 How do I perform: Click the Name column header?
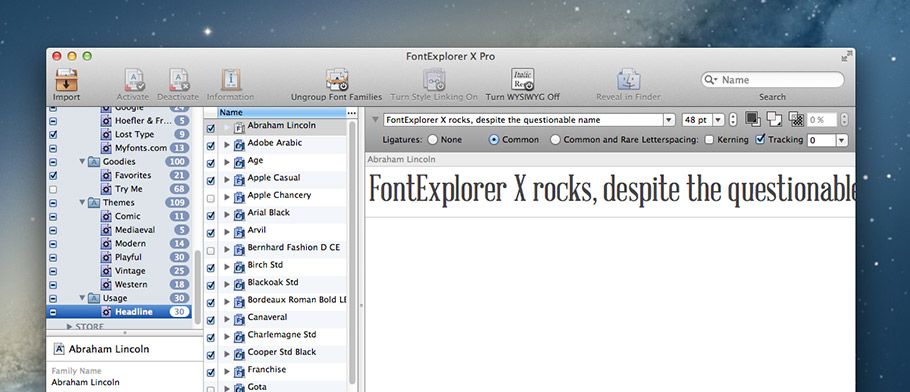click(x=281, y=113)
